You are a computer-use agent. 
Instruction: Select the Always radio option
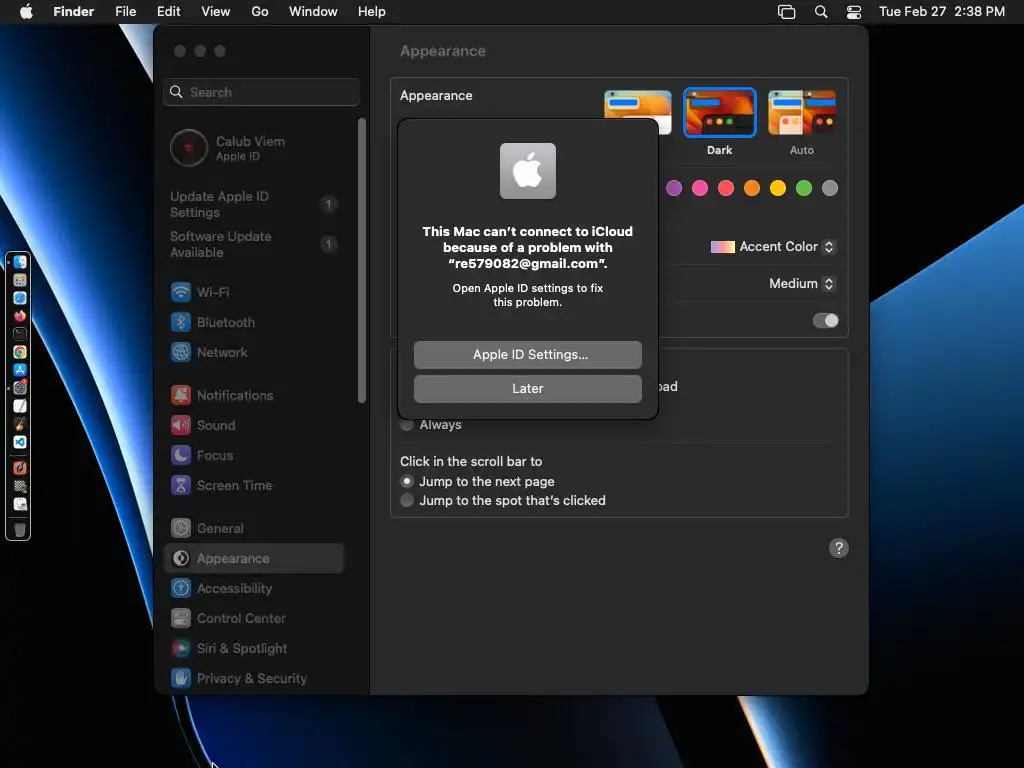(x=407, y=424)
